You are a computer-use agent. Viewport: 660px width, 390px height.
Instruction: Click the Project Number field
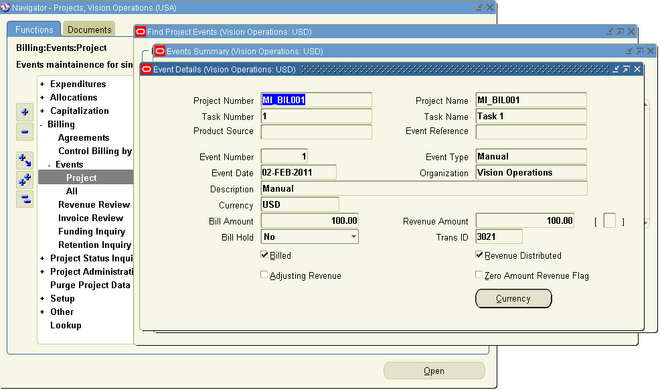(x=316, y=100)
